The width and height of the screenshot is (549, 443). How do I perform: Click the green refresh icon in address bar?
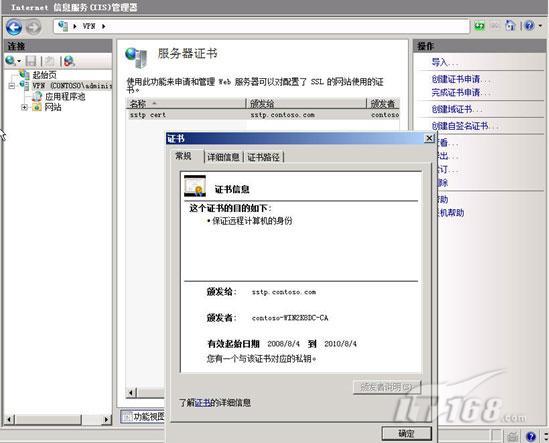[x=479, y=26]
